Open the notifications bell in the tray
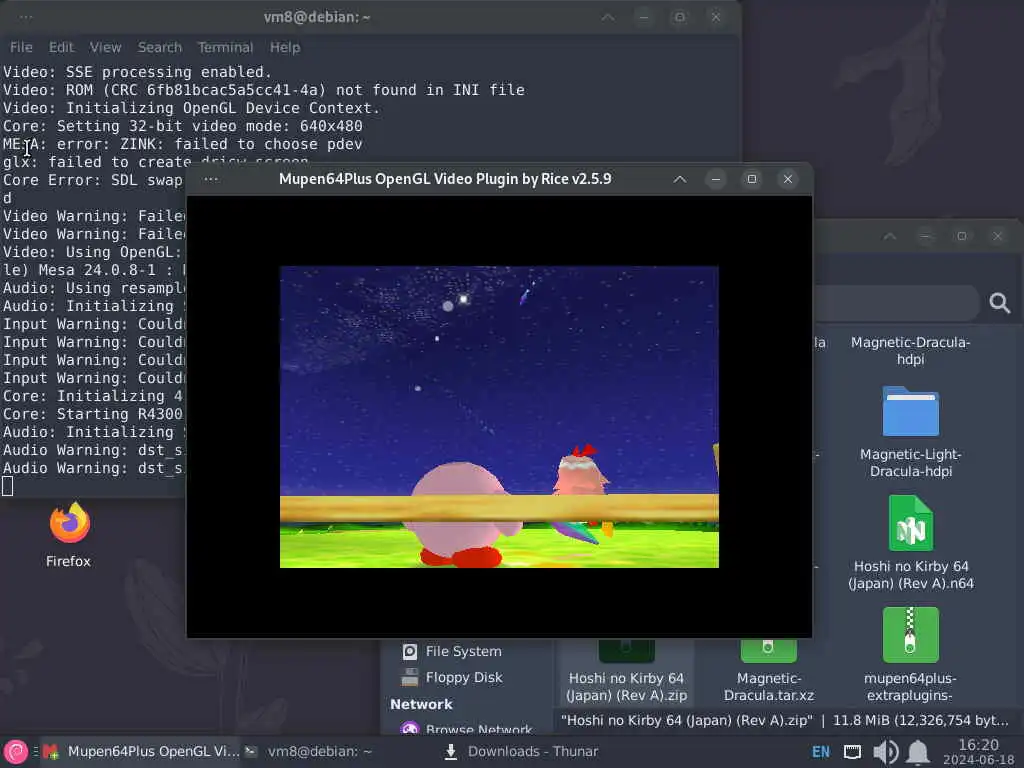Viewport: 1024px width, 768px height. click(918, 752)
